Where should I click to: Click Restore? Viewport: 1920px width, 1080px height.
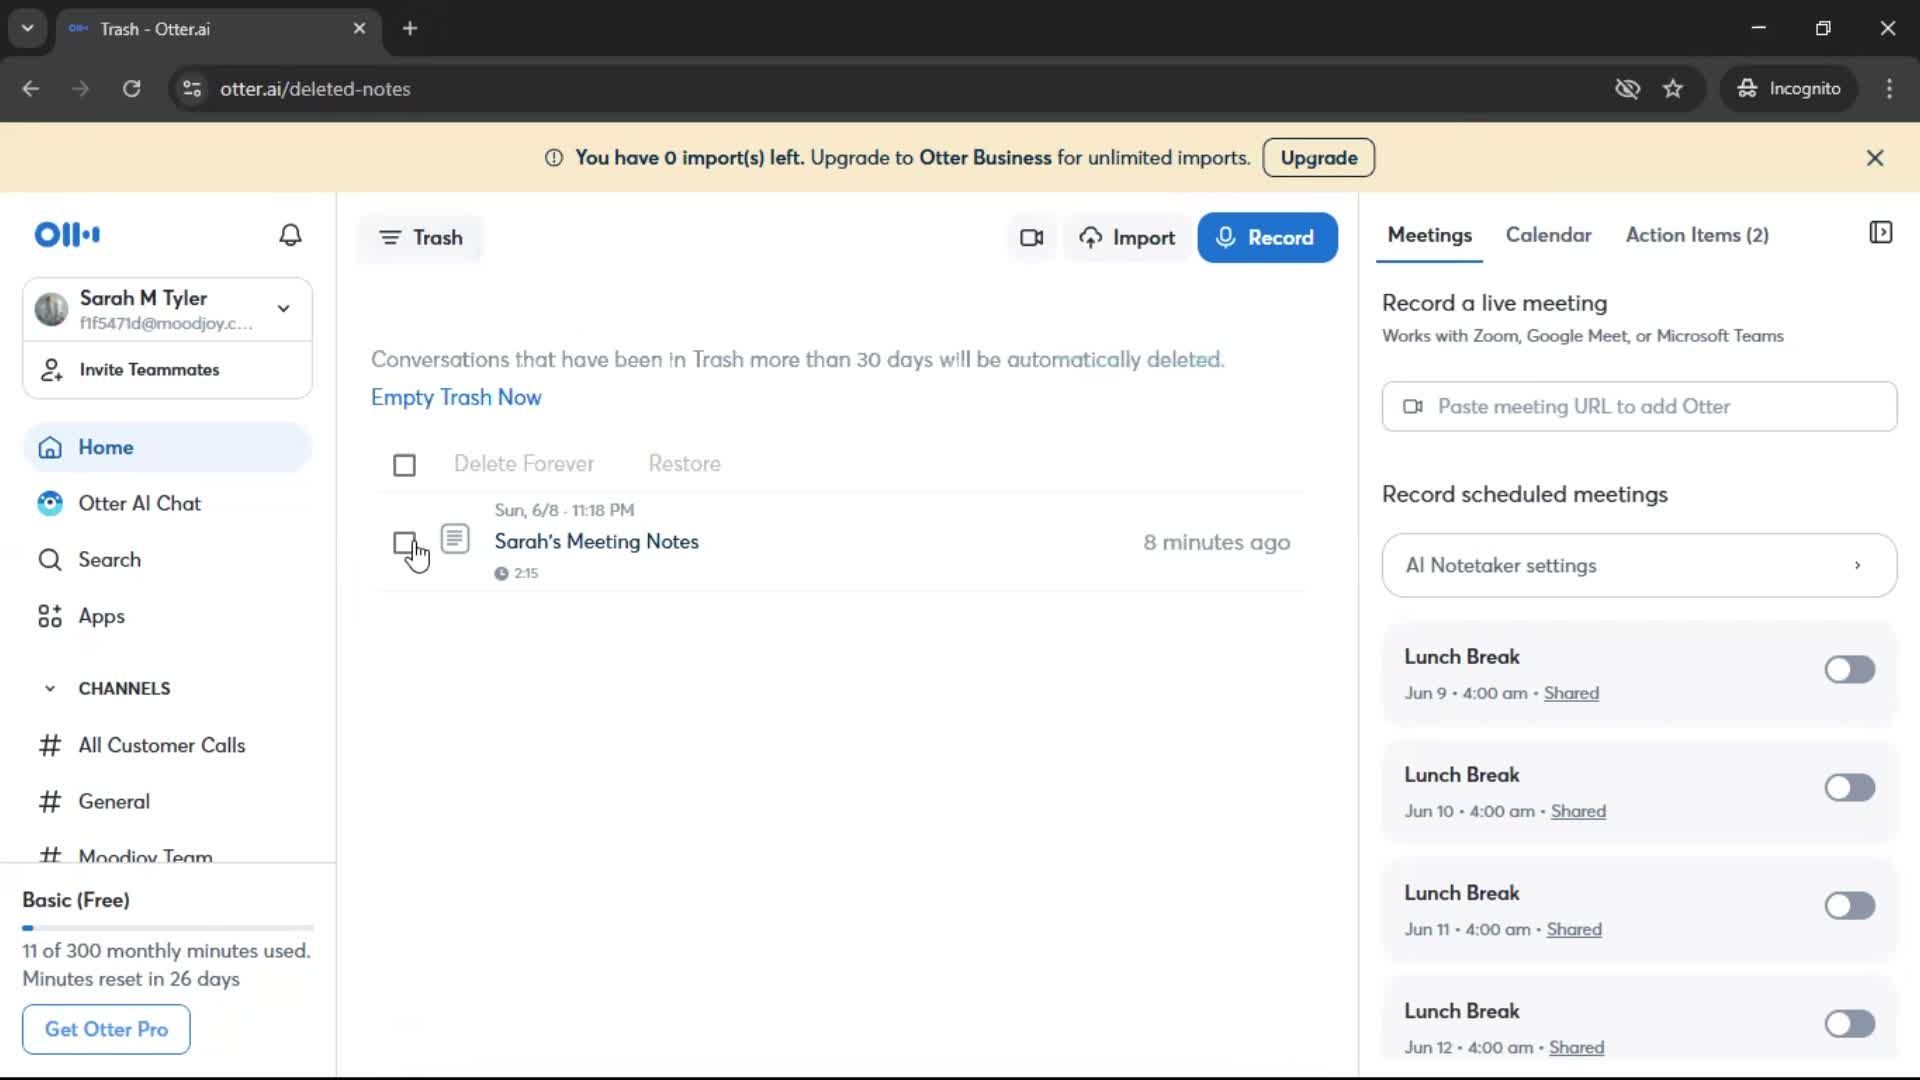click(684, 464)
